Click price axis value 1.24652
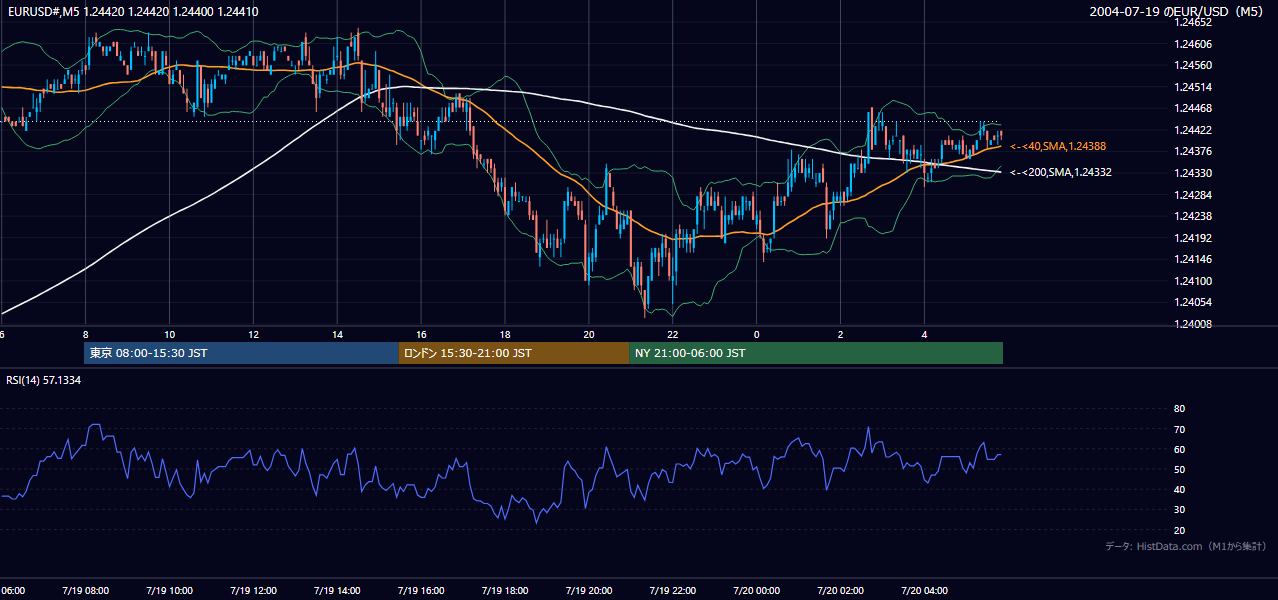The image size is (1278, 600). point(1192,22)
